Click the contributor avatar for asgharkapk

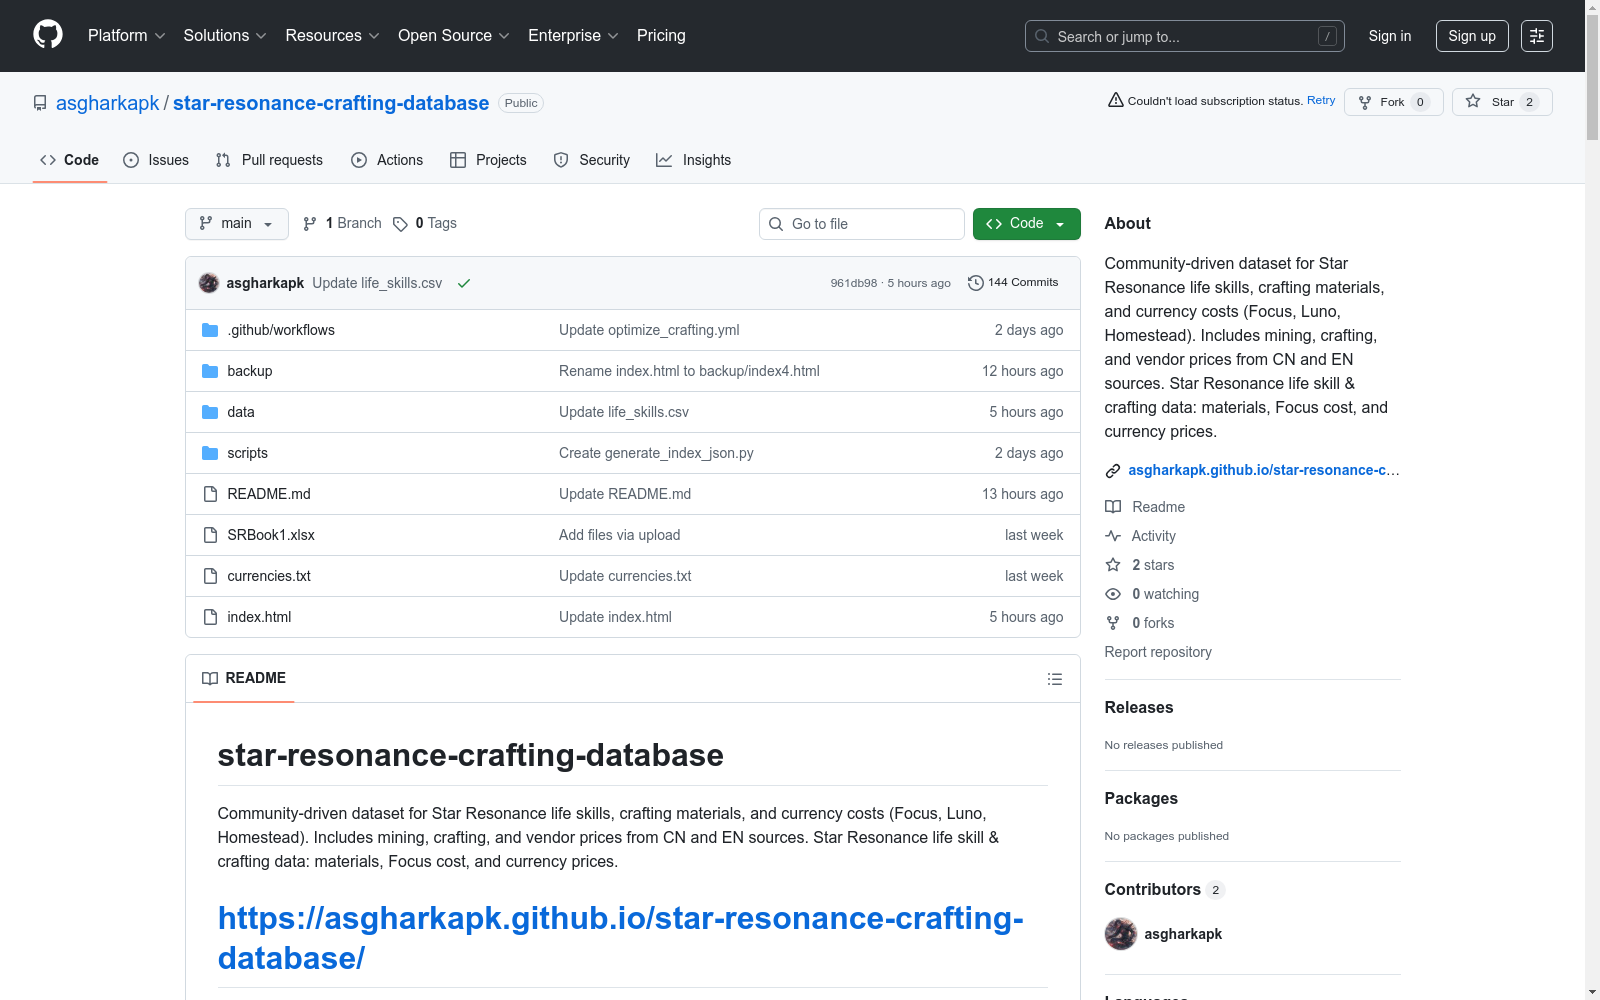1121,934
